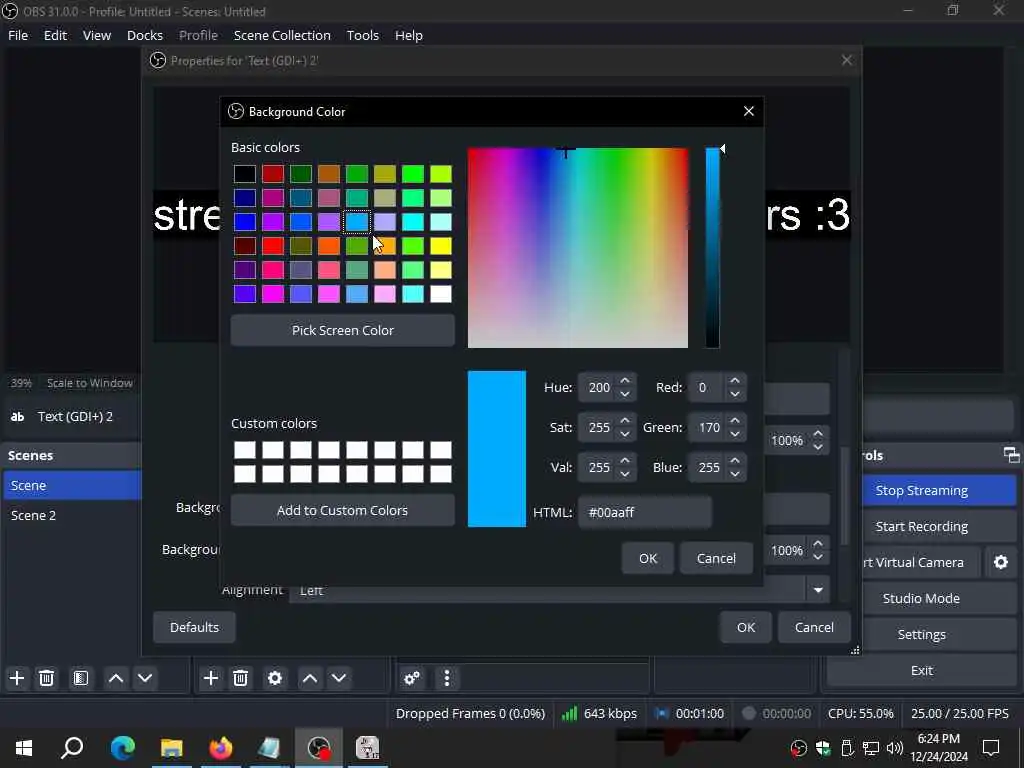Increase Hue value with up arrow
Viewport: 1024px width, 768px height.
click(625, 381)
